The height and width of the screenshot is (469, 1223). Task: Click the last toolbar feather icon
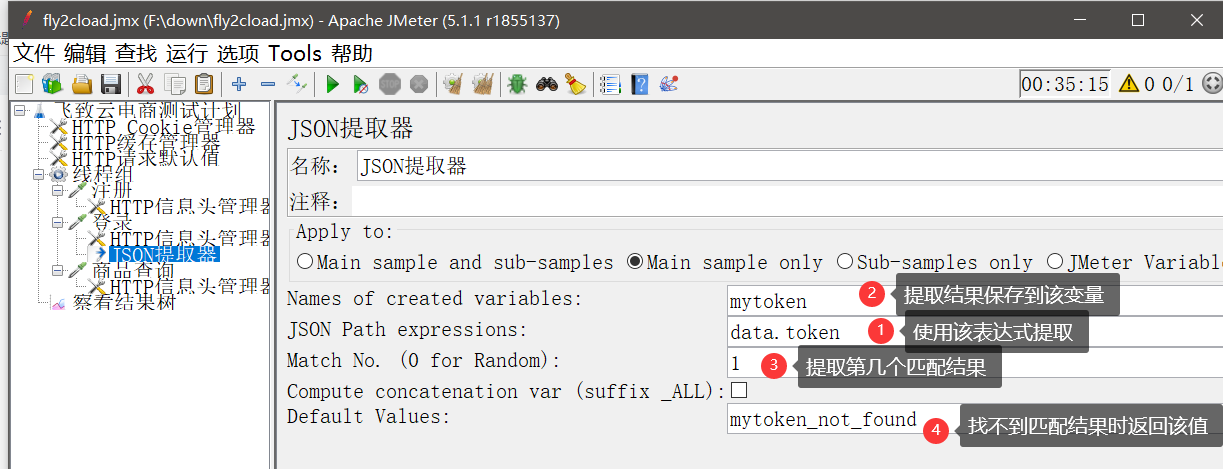click(x=669, y=84)
